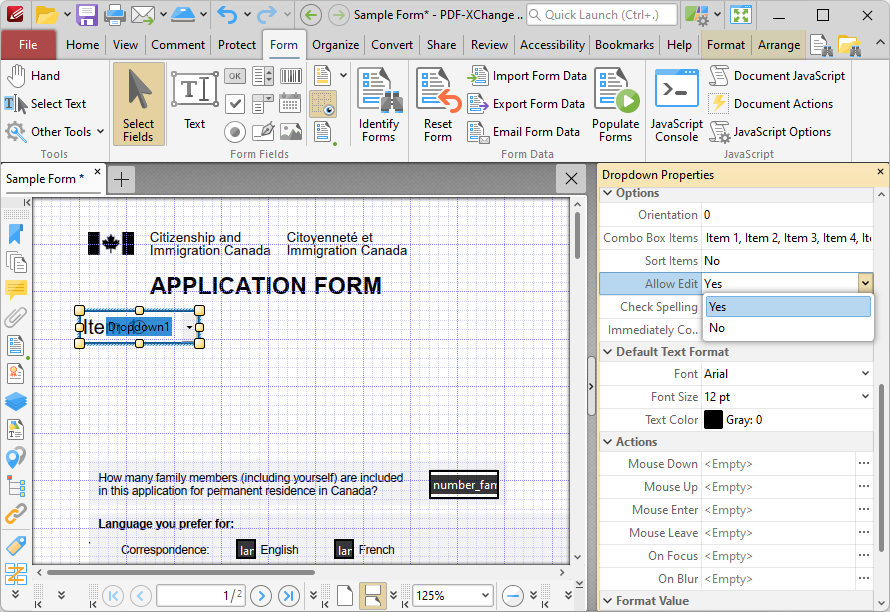Insert a list box form field
This screenshot has height=612, width=890.
(263, 76)
